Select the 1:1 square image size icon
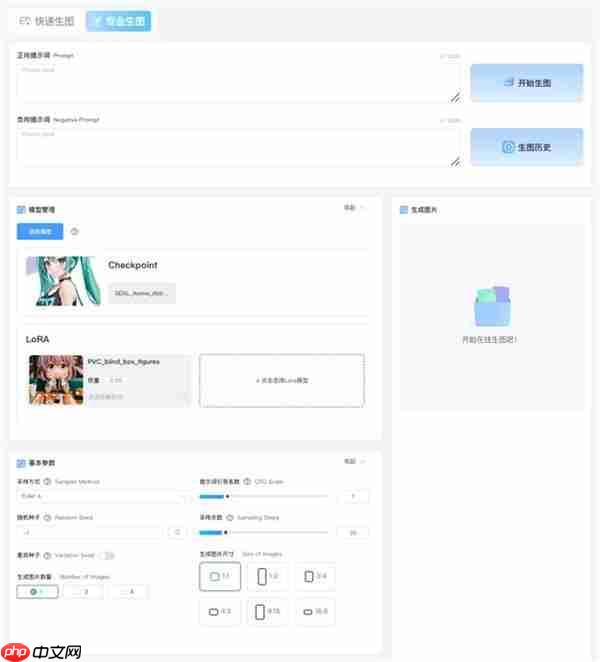The image size is (600, 662). [x=219, y=576]
